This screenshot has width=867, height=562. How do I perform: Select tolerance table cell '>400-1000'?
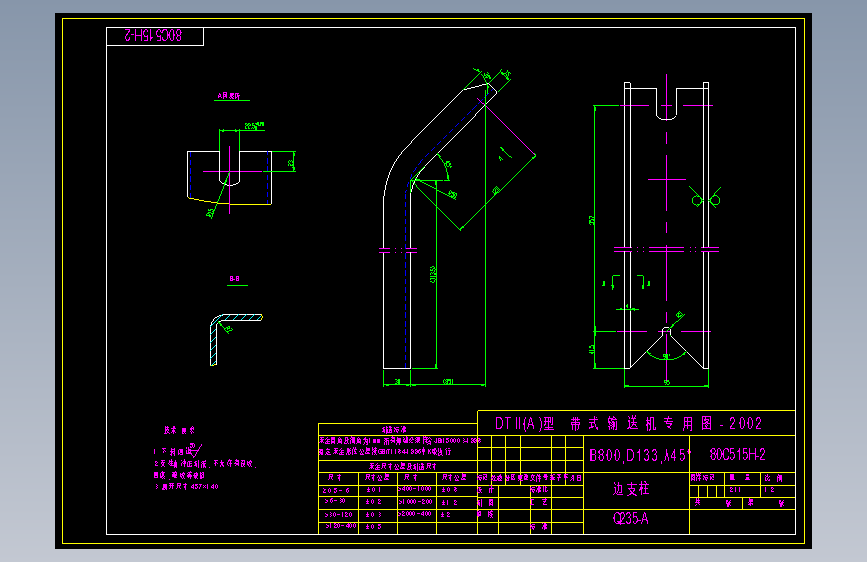tap(415, 489)
